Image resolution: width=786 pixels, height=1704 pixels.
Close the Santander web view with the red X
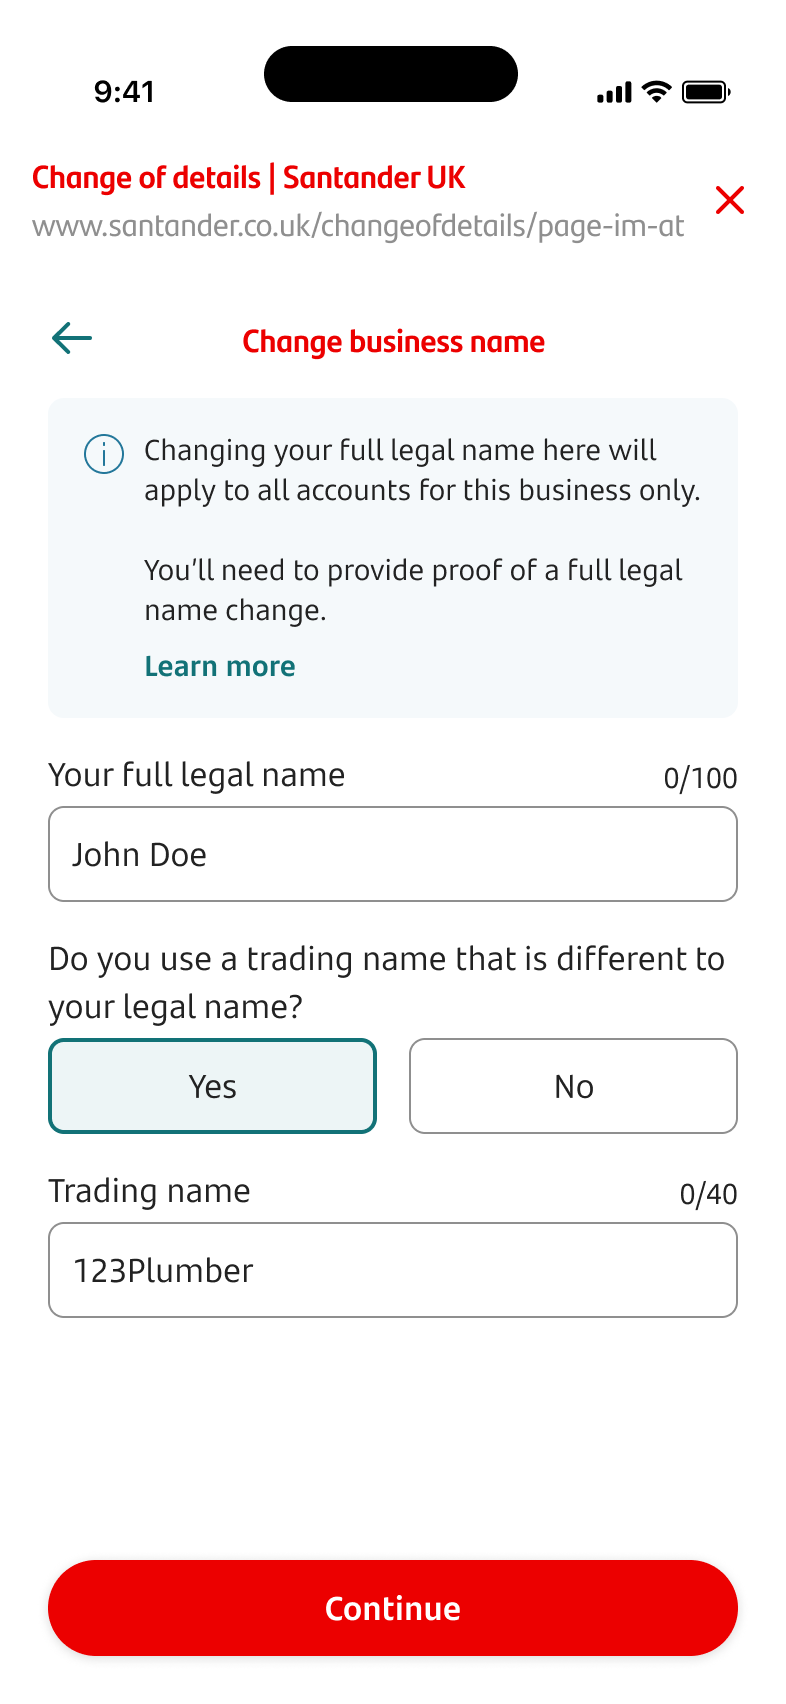click(x=730, y=200)
